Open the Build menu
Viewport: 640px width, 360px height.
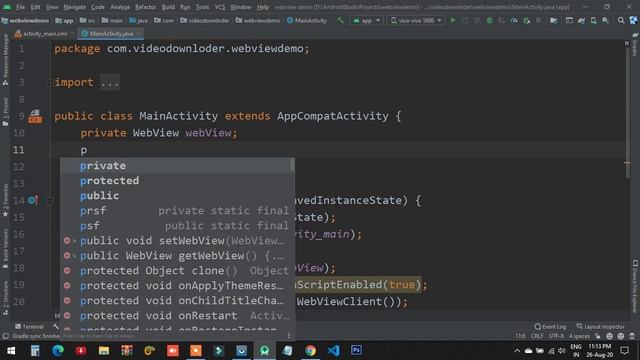pos(168,7)
